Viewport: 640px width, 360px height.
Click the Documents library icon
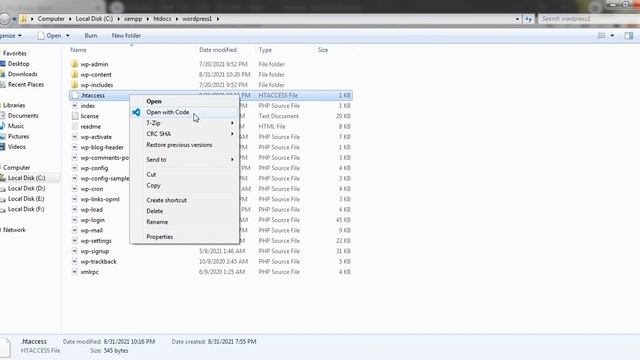click(3, 116)
